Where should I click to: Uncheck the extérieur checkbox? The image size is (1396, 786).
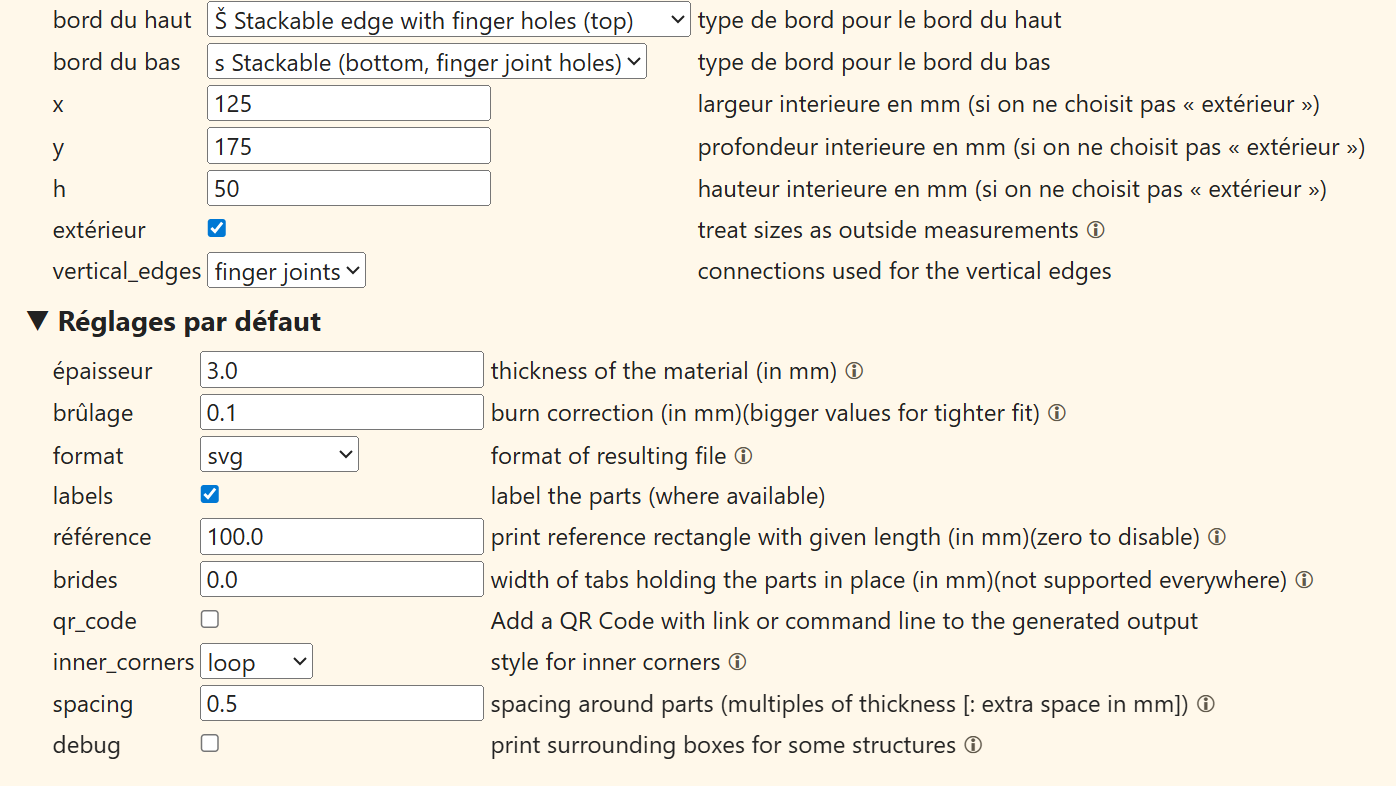217,229
